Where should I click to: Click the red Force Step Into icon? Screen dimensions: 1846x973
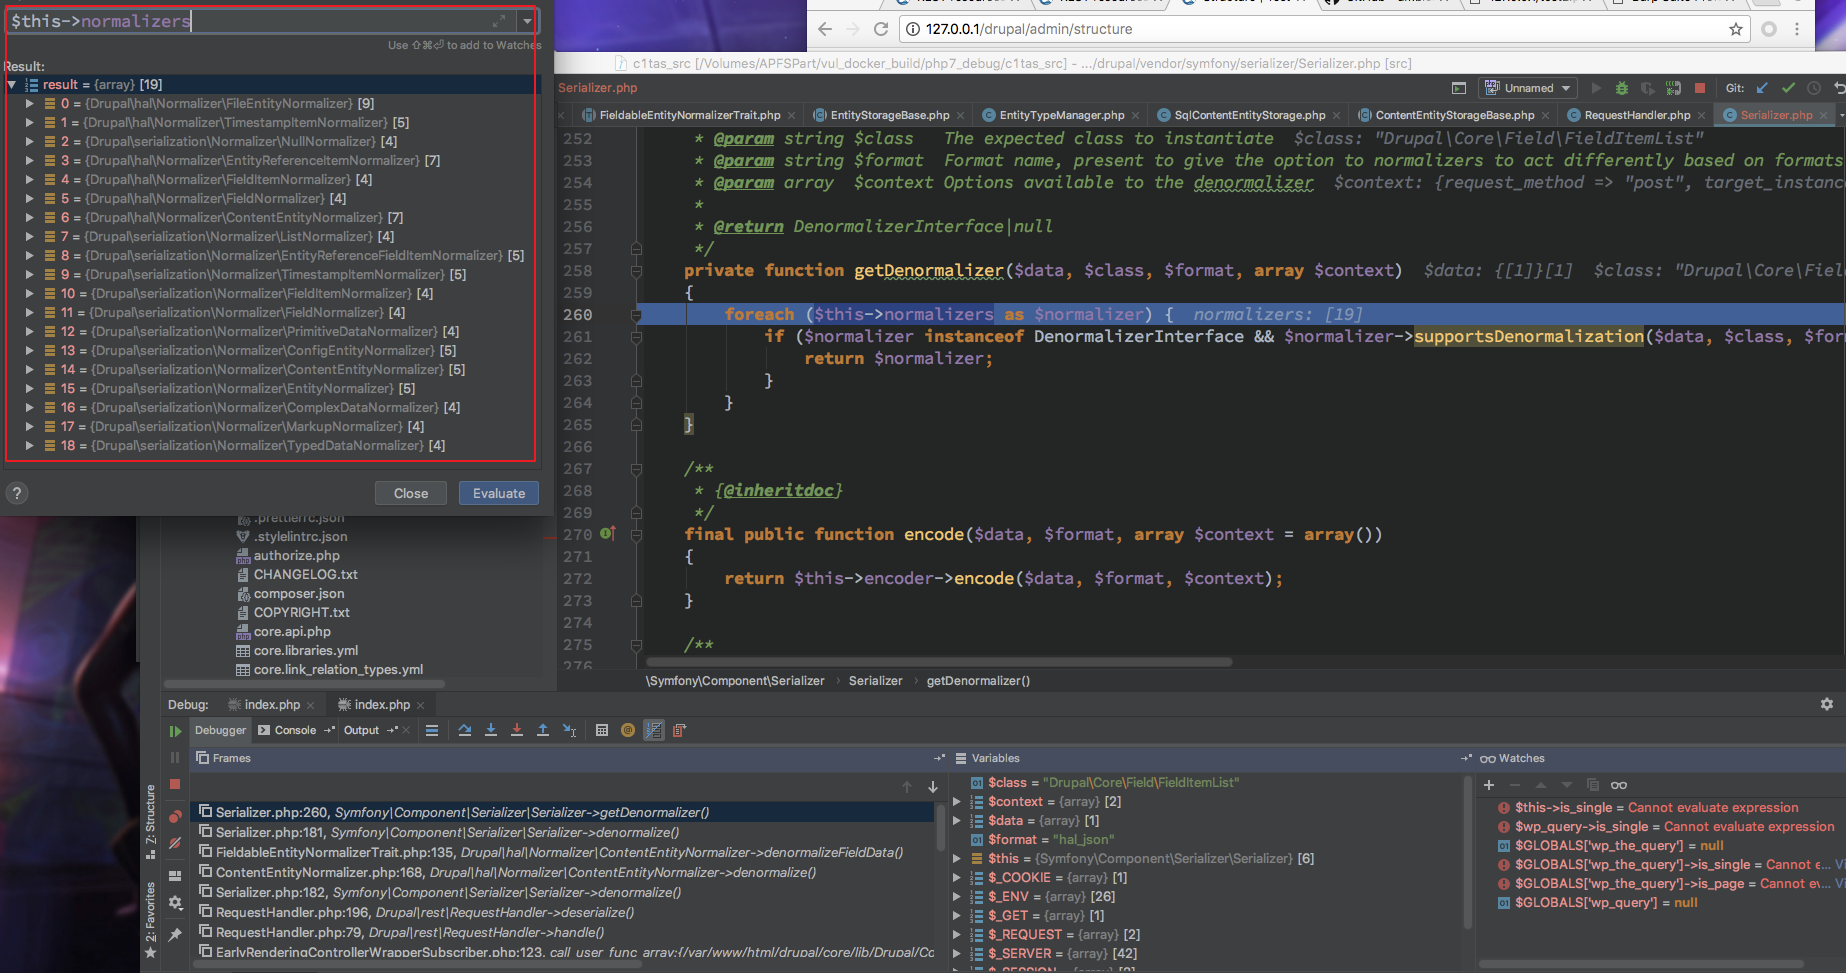coord(517,730)
